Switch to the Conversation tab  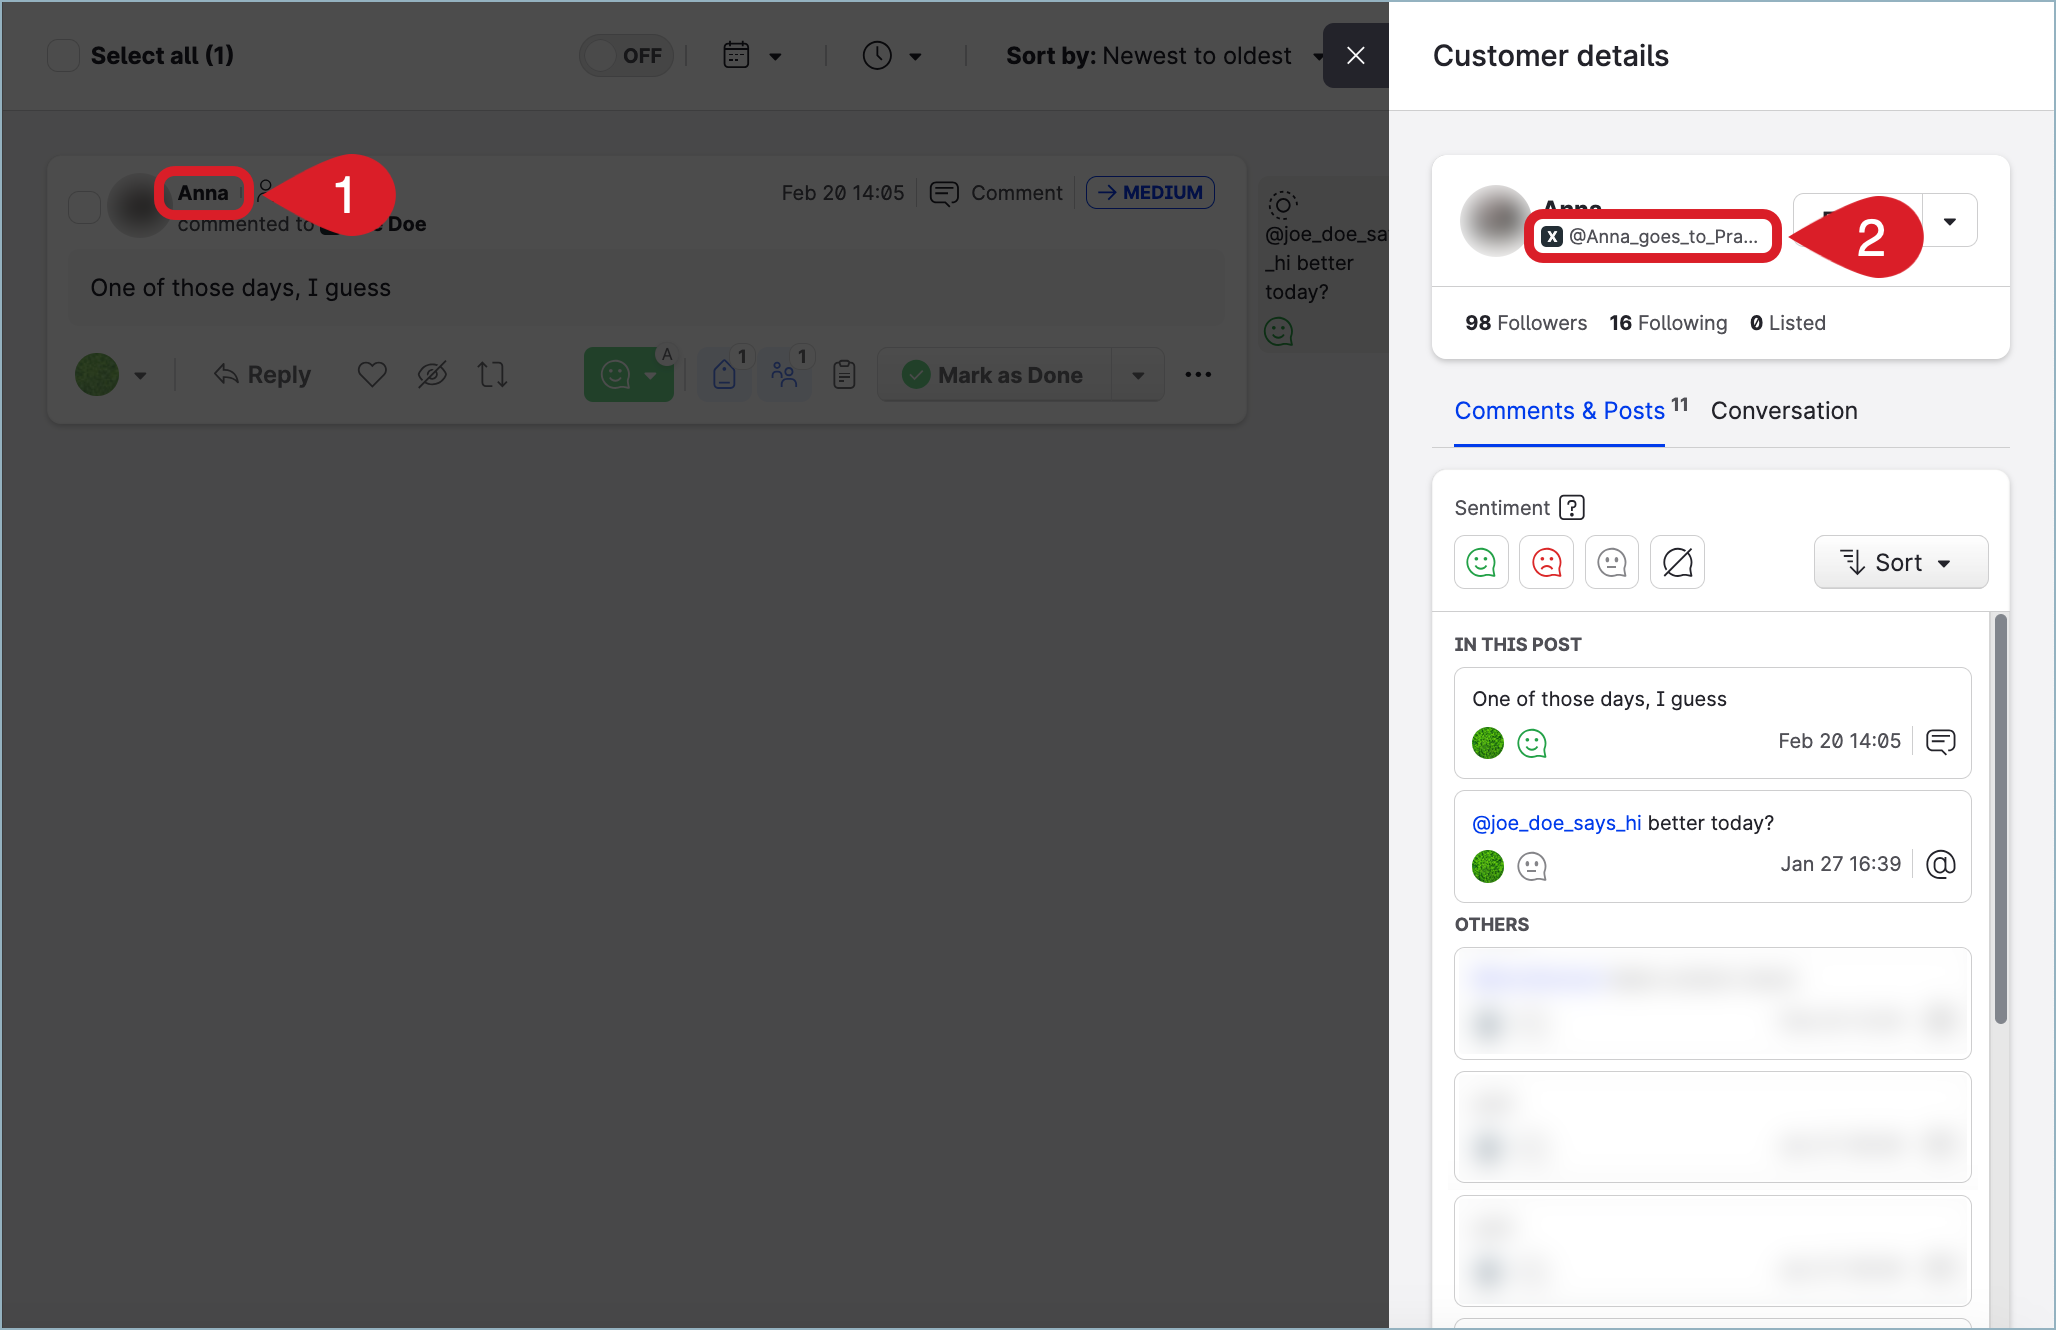click(x=1784, y=410)
